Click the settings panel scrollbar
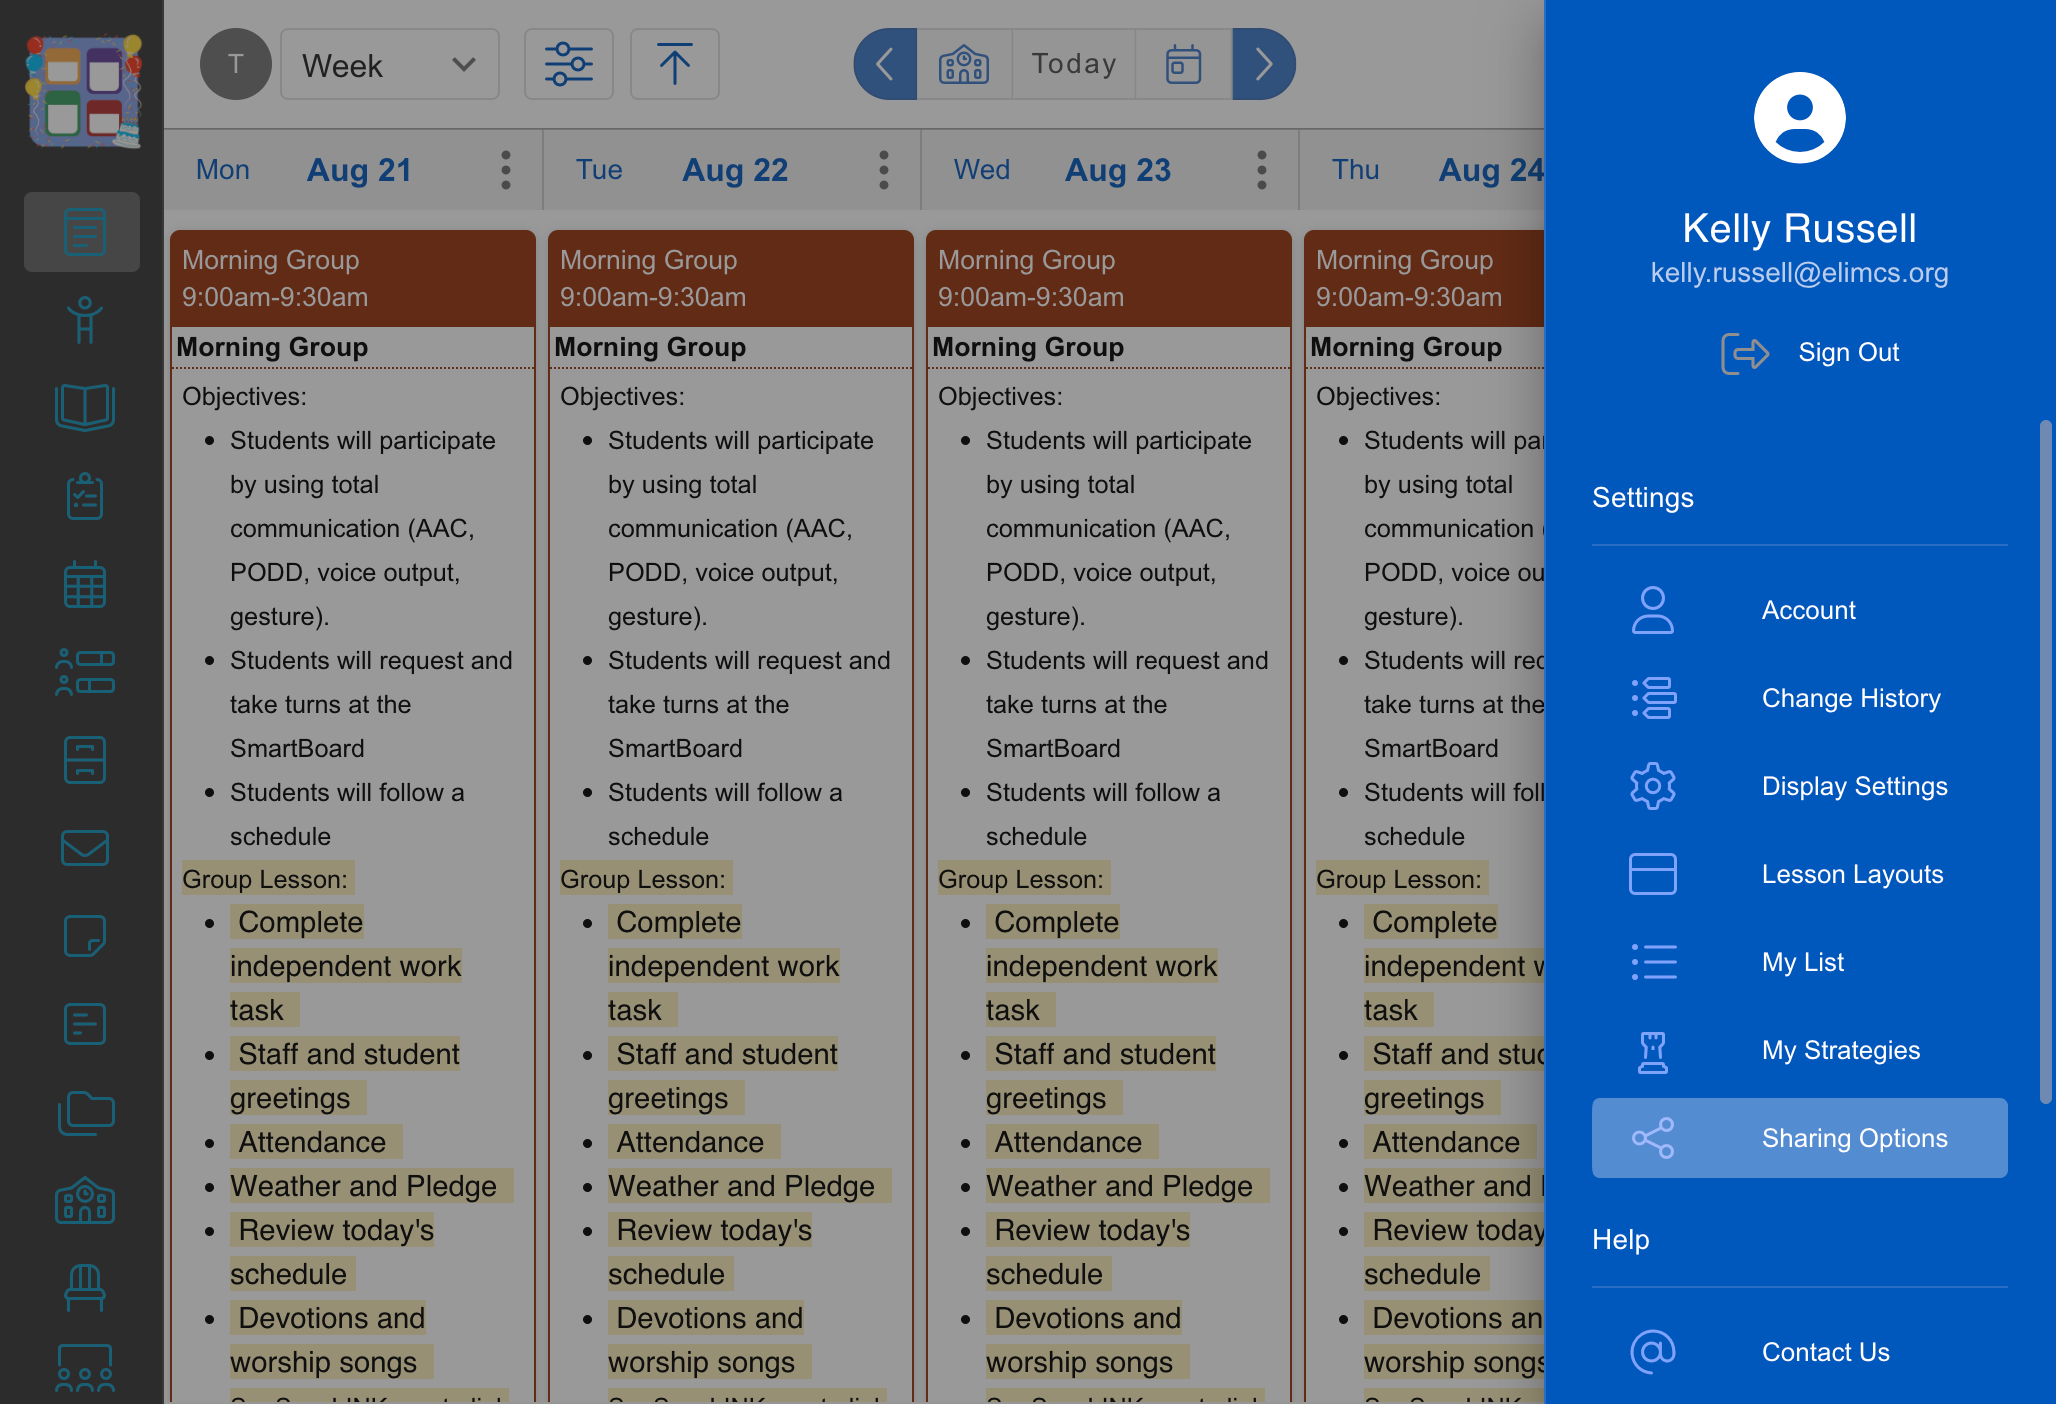The image size is (2056, 1404). (2046, 762)
